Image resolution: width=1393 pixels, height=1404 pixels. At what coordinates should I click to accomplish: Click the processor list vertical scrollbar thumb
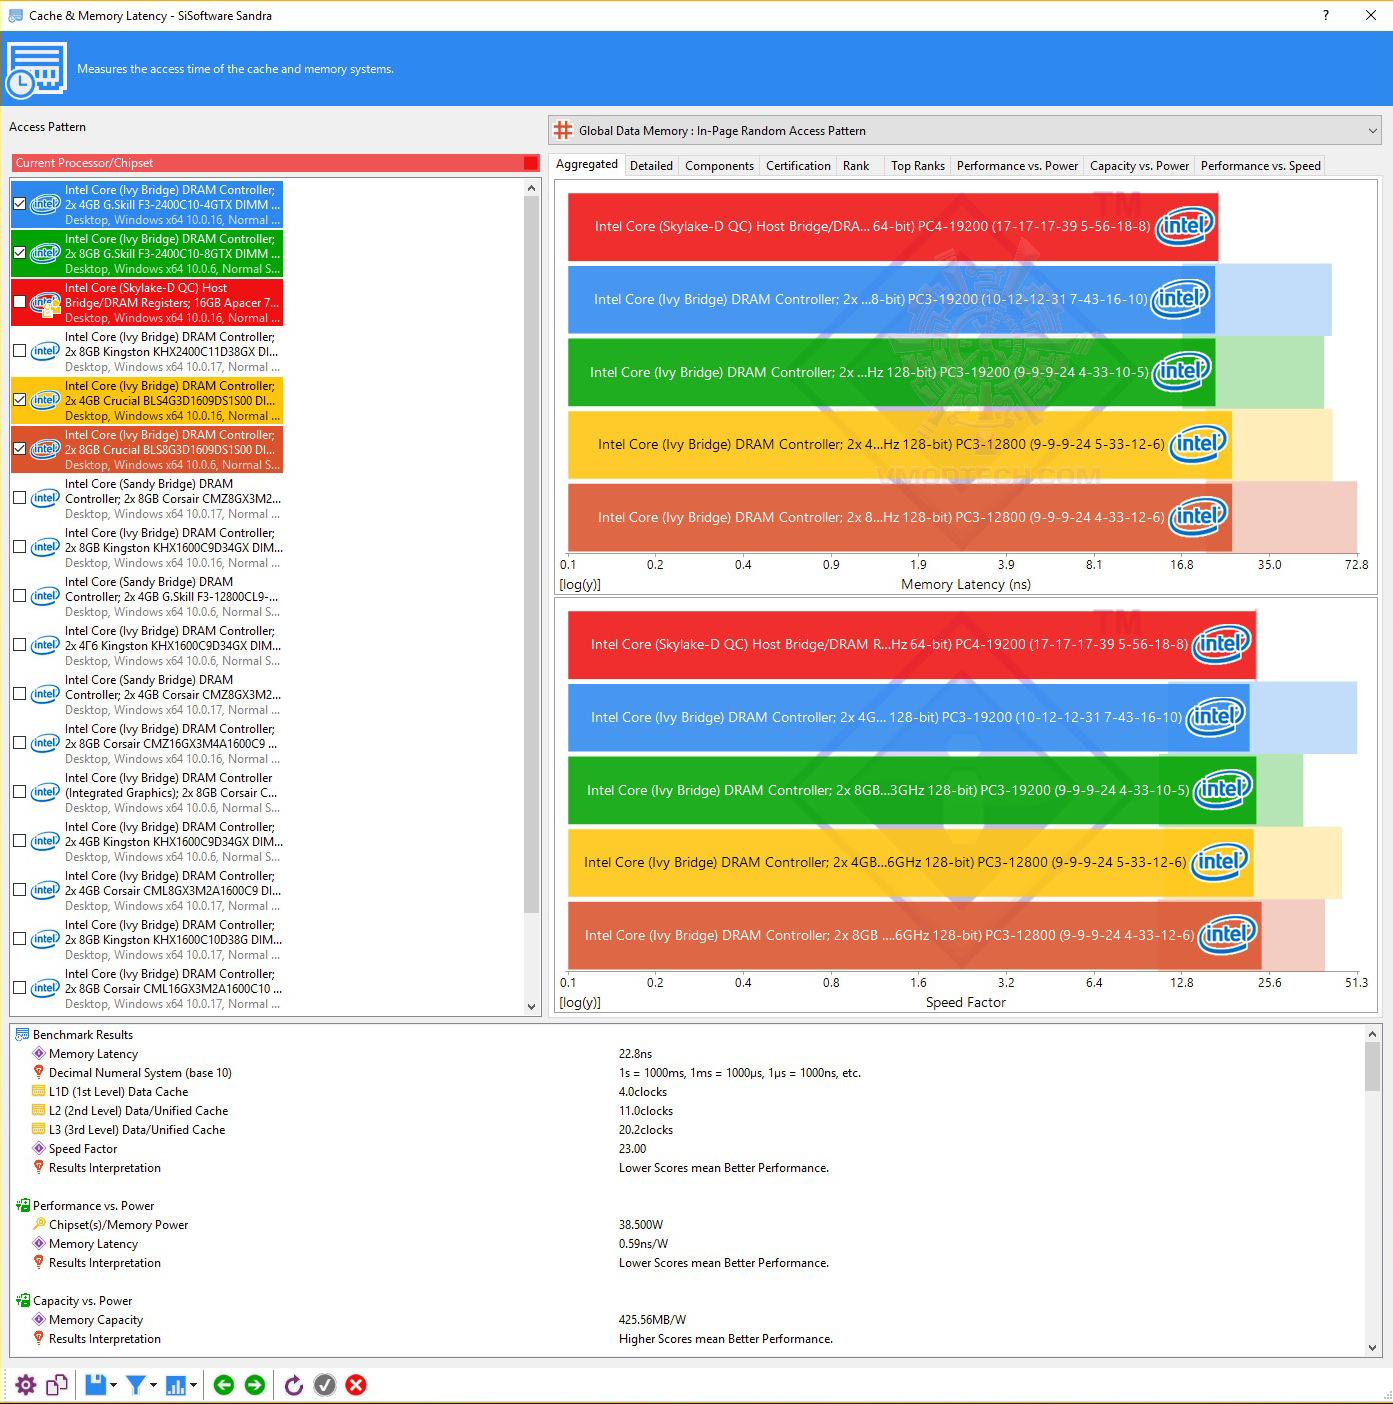pos(532,554)
